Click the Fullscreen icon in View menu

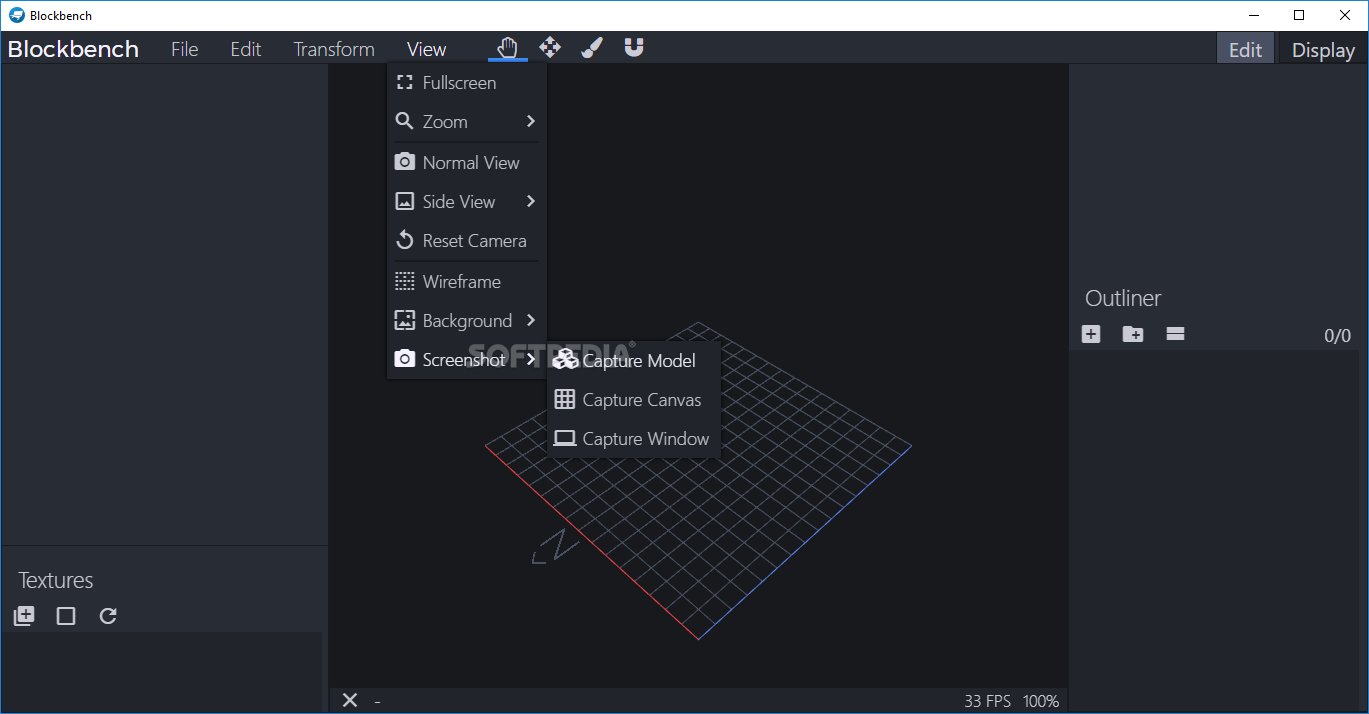click(404, 83)
